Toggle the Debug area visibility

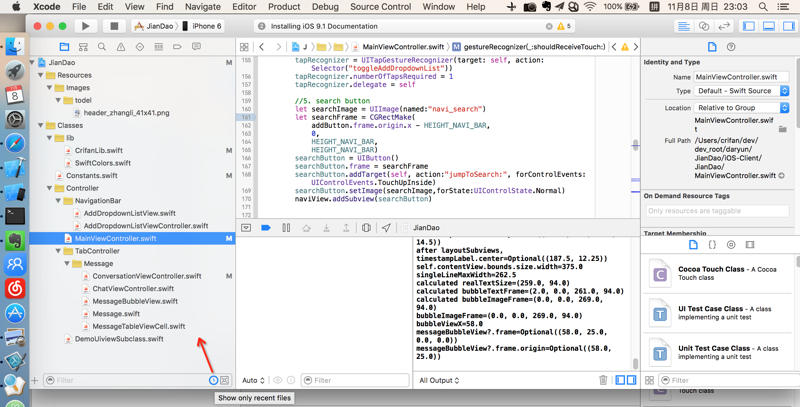[x=769, y=26]
